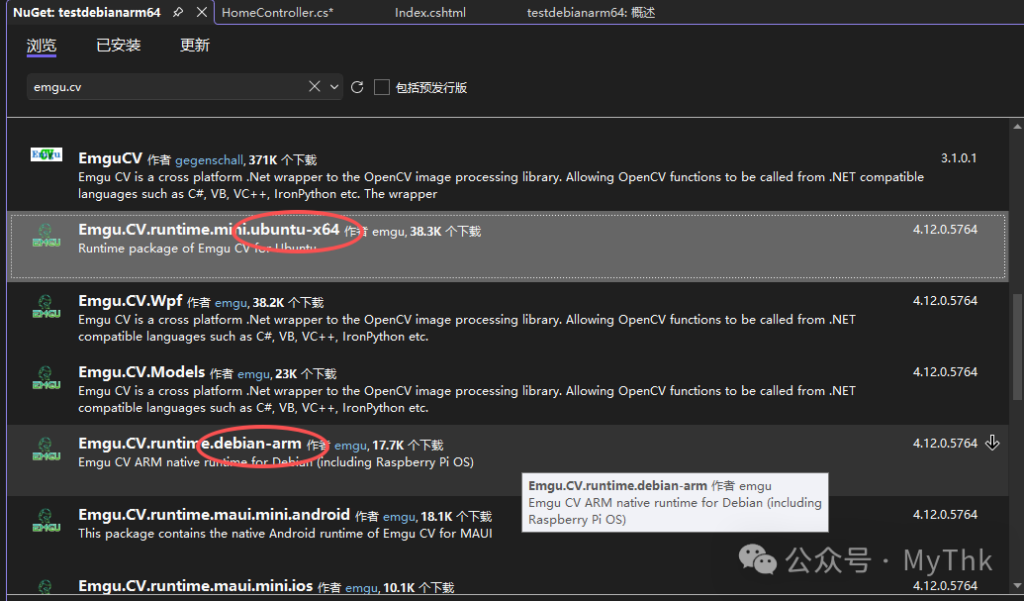Viewport: 1024px width, 601px height.
Task: Click version 4.12.0.5764 of Emgu.CV.Models
Action: pyautogui.click(x=945, y=372)
